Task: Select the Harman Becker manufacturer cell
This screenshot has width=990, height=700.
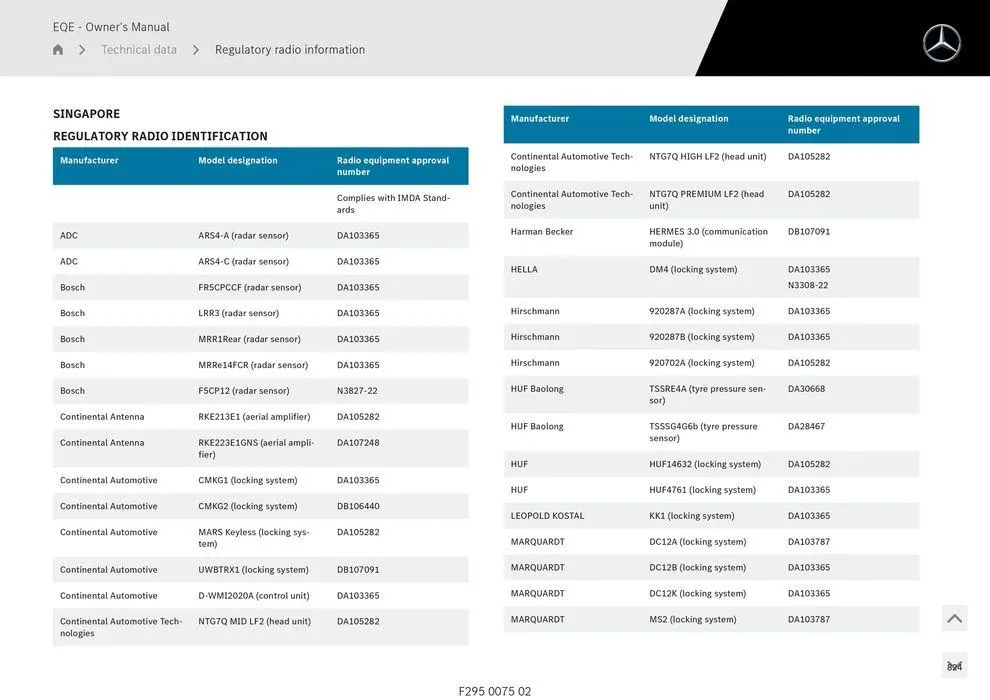Action: [542, 232]
